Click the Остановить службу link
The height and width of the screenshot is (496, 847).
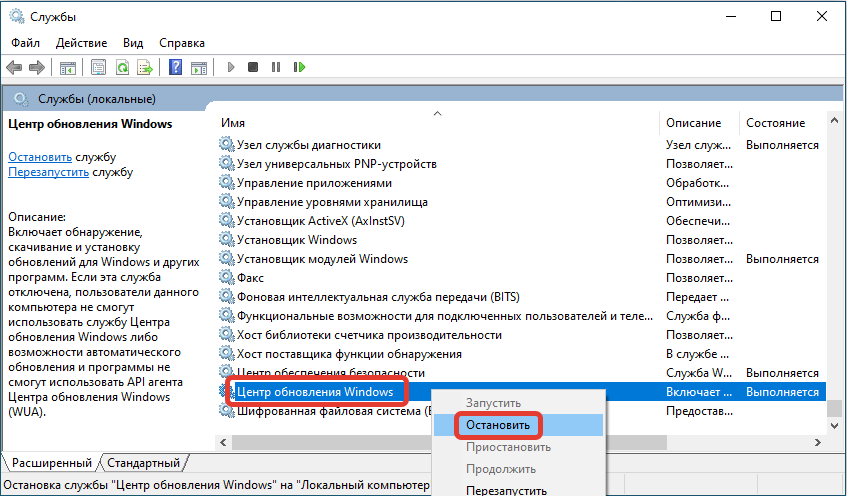pos(40,157)
